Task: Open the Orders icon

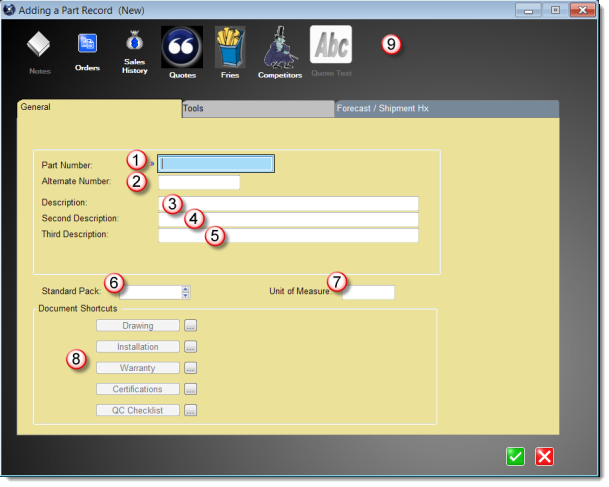Action: point(87,43)
